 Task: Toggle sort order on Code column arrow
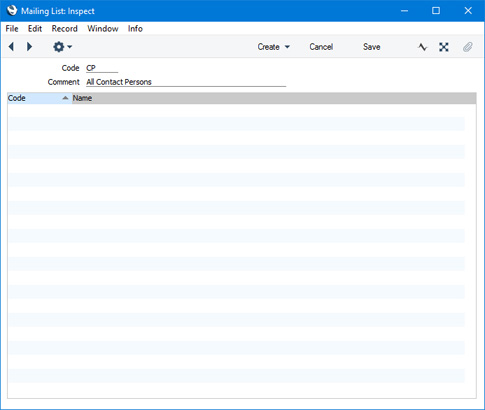coord(65,98)
